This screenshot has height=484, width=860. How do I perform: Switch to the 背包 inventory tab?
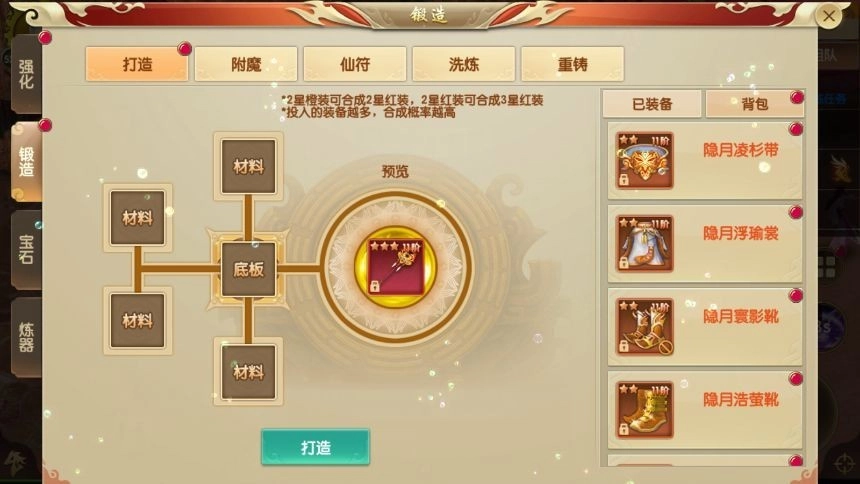755,104
